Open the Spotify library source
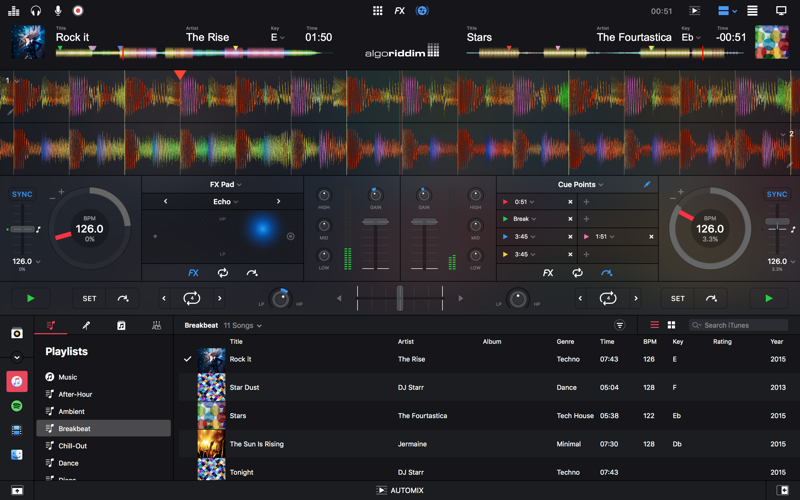800x500 pixels. tap(17, 406)
